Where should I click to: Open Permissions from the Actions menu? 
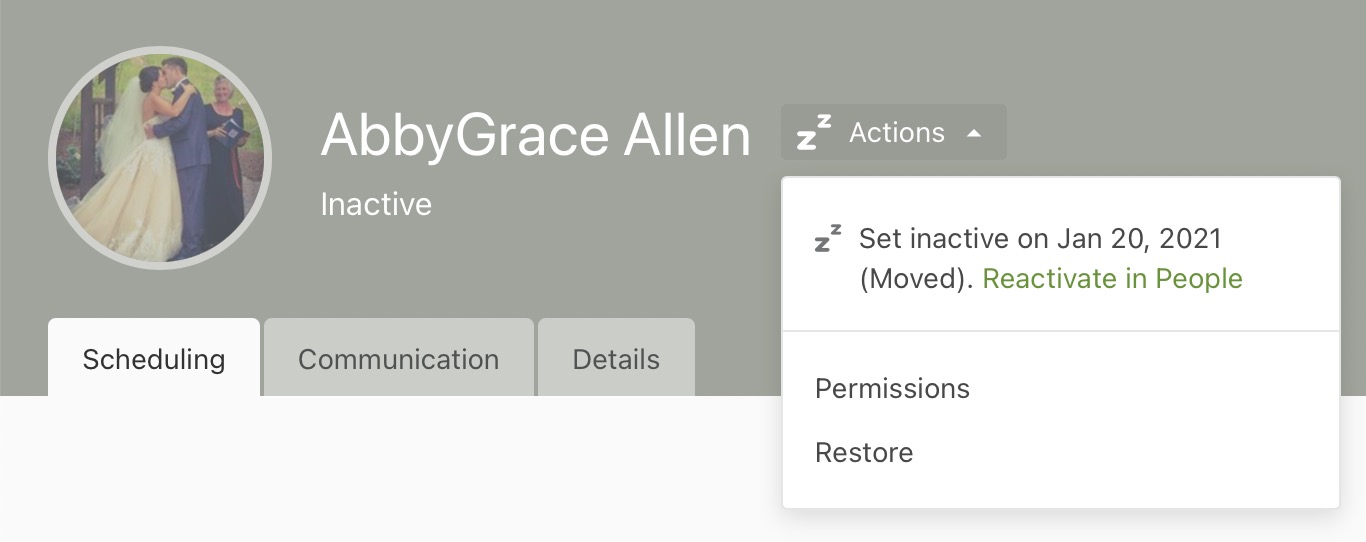pyautogui.click(x=892, y=388)
